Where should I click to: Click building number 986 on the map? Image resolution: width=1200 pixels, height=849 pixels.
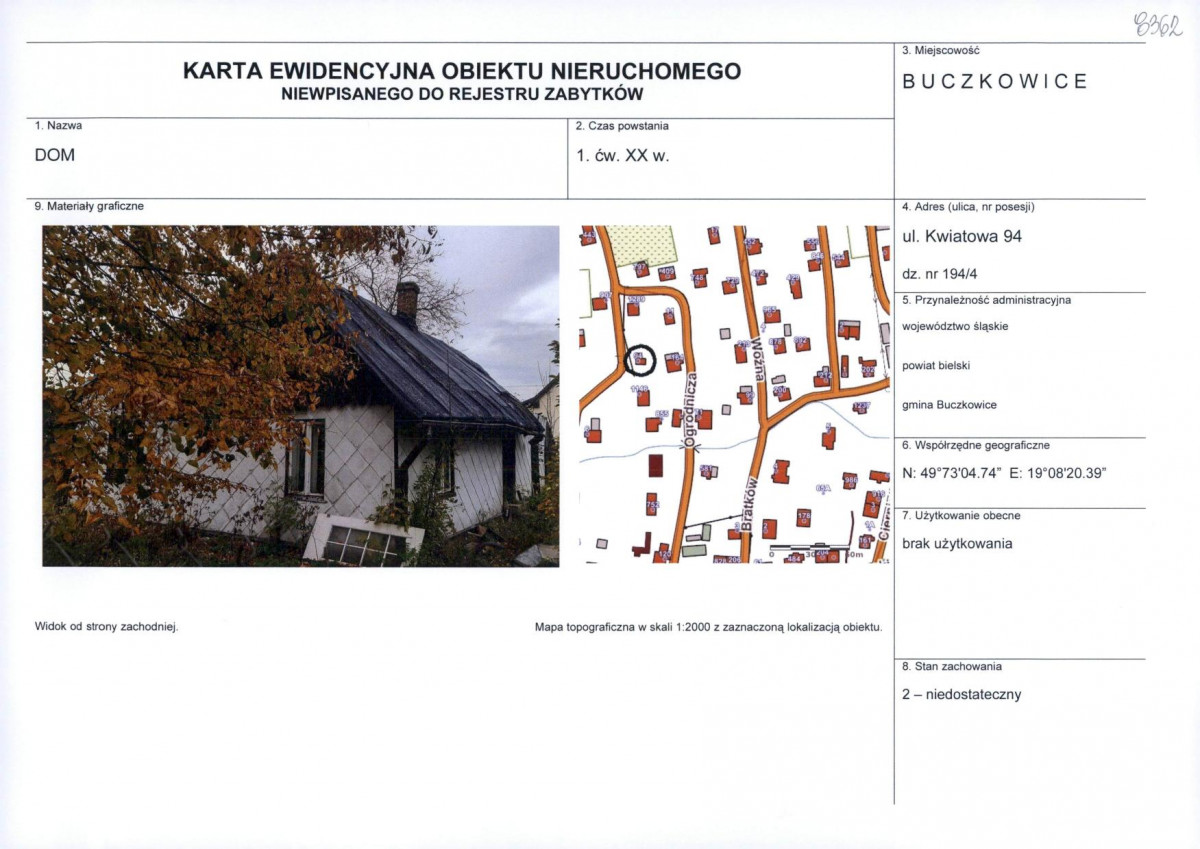pyautogui.click(x=850, y=480)
